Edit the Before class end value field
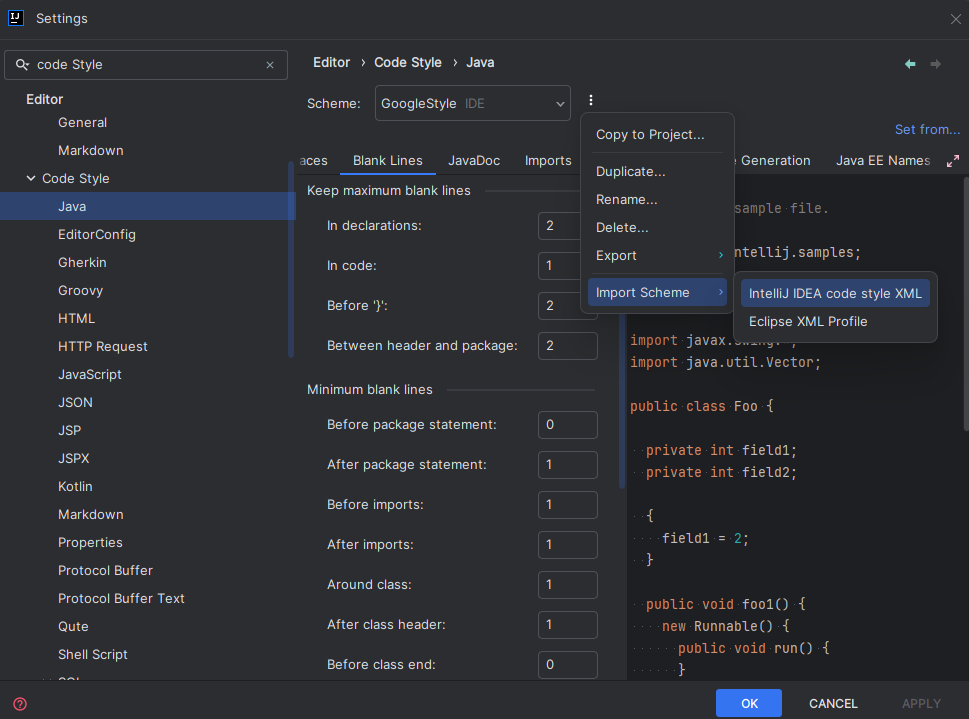 [568, 665]
